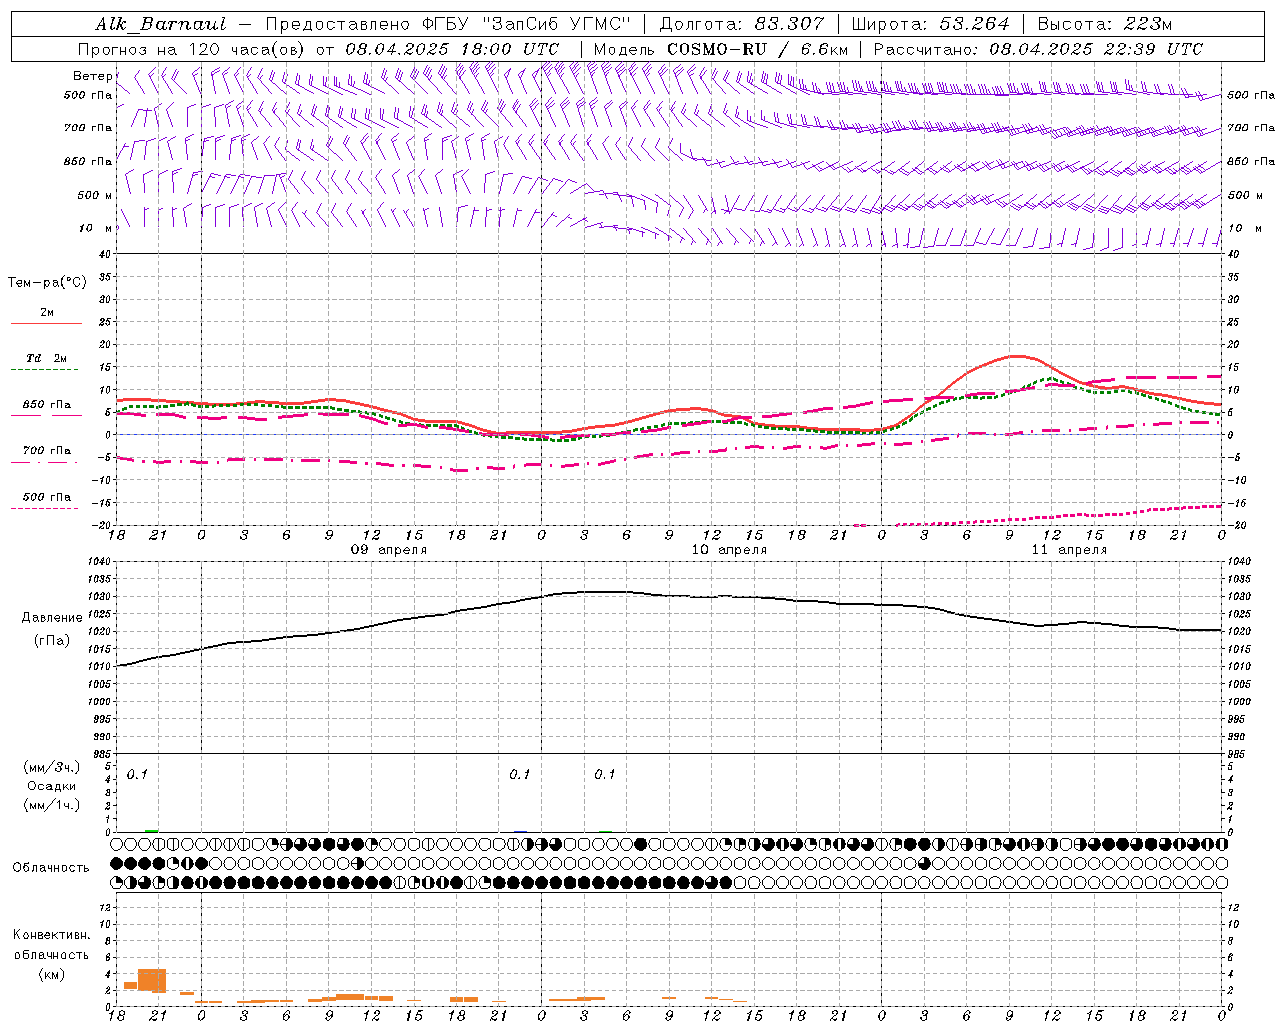Click the 500 гПа temperature legend entry
The width and height of the screenshot is (1280, 1024).
point(47,497)
